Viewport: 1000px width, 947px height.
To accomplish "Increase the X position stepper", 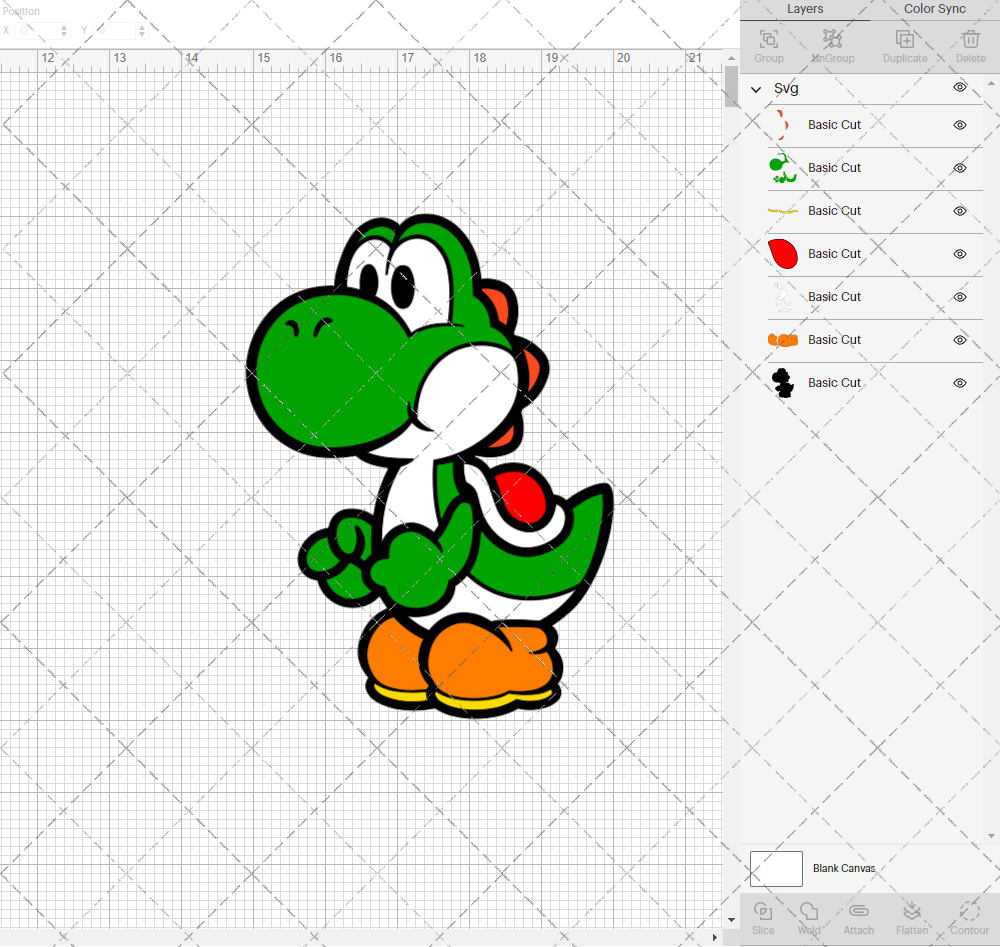I will (x=65, y=26).
